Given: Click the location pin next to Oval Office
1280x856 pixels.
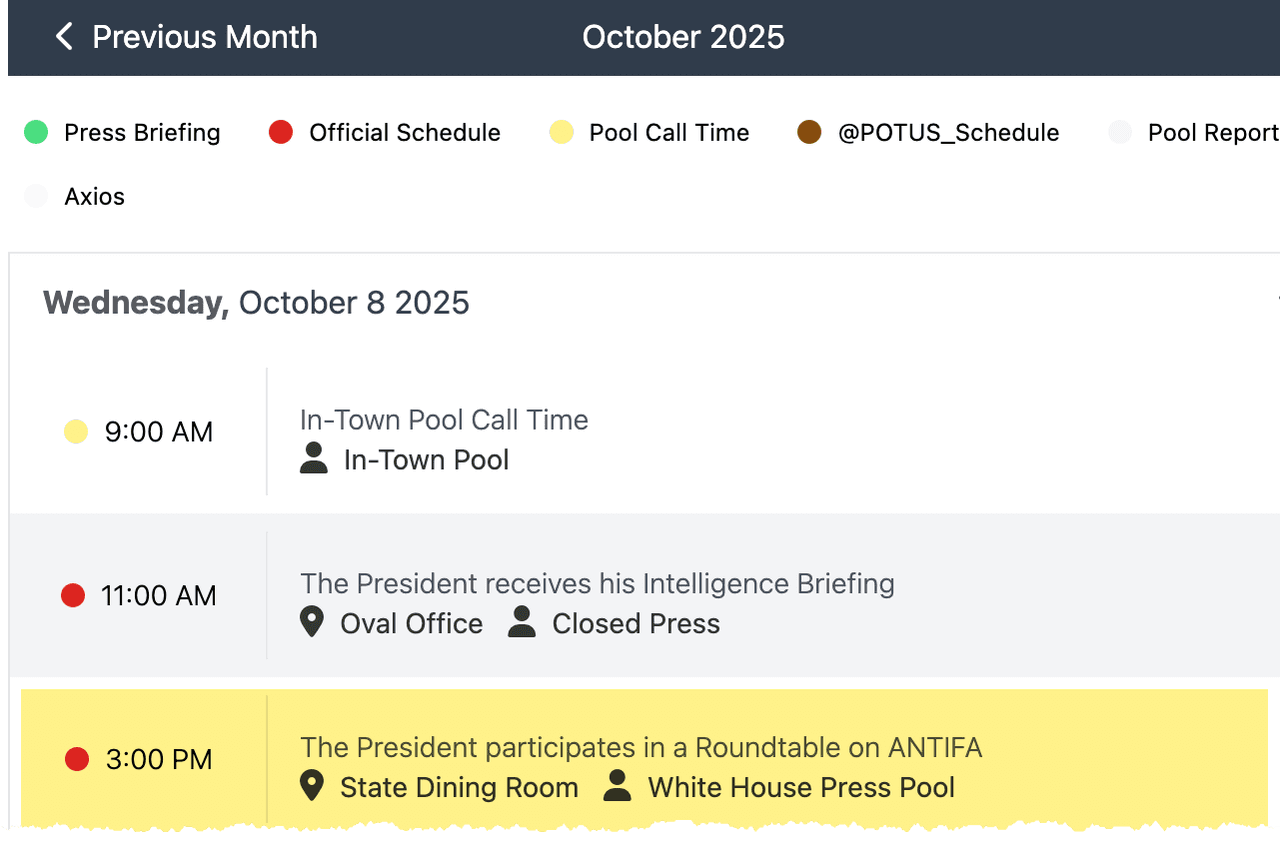Looking at the screenshot, I should tap(312, 623).
